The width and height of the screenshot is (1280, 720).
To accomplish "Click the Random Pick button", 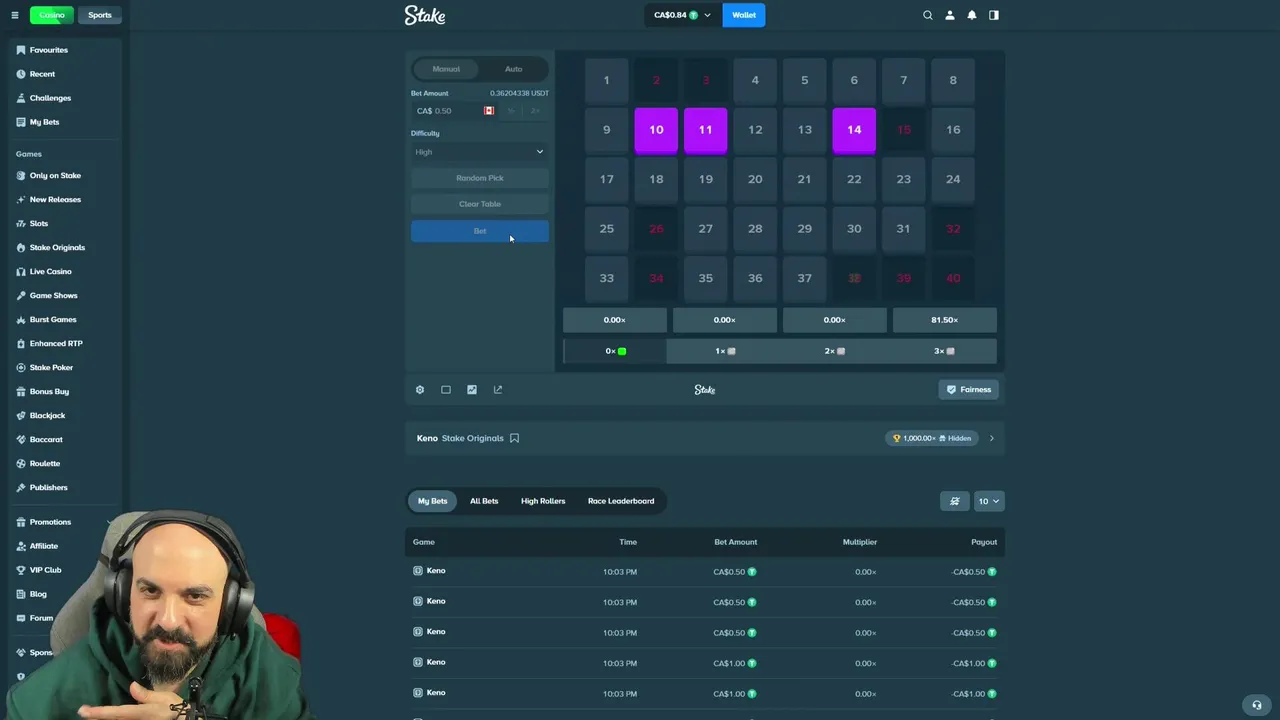I will click(x=480, y=178).
